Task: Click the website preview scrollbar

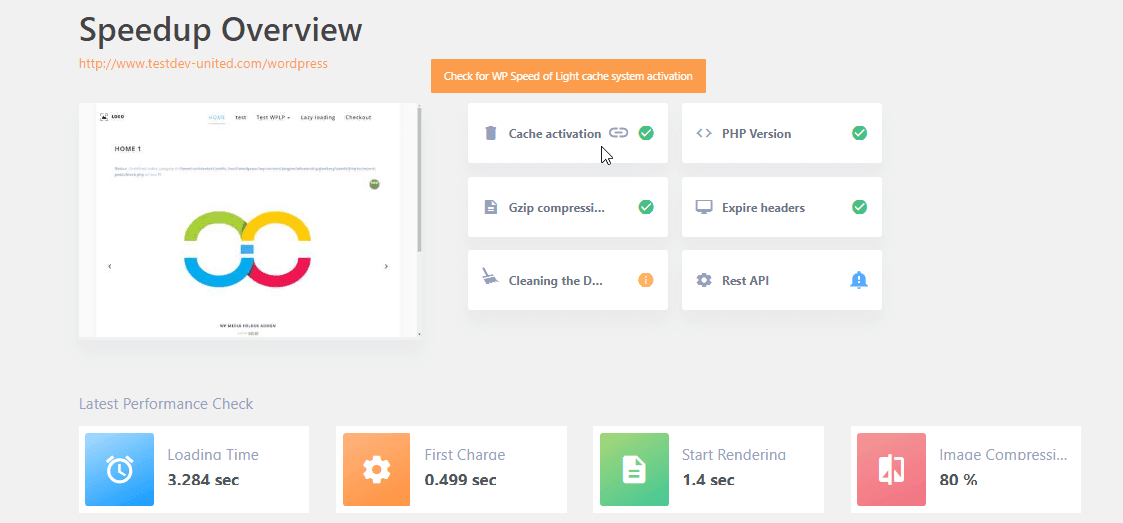Action: [419, 180]
